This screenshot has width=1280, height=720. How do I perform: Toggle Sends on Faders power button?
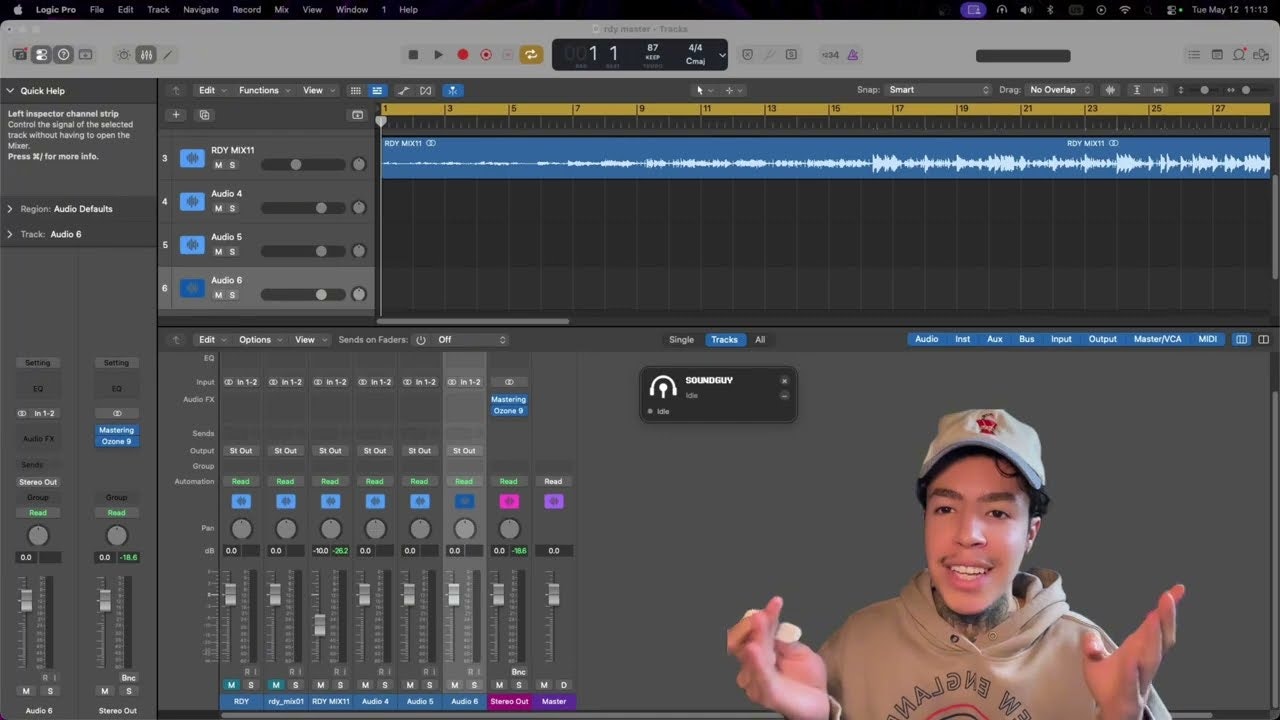coord(421,340)
